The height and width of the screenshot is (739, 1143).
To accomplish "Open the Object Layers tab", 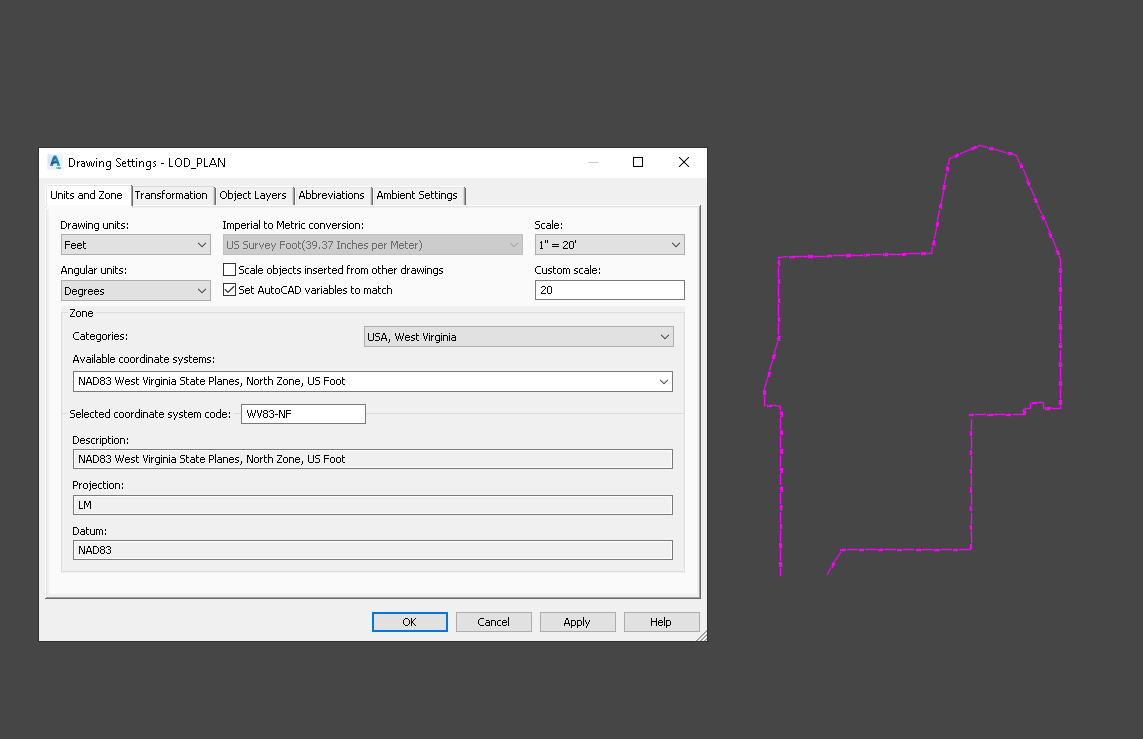I will click(253, 195).
